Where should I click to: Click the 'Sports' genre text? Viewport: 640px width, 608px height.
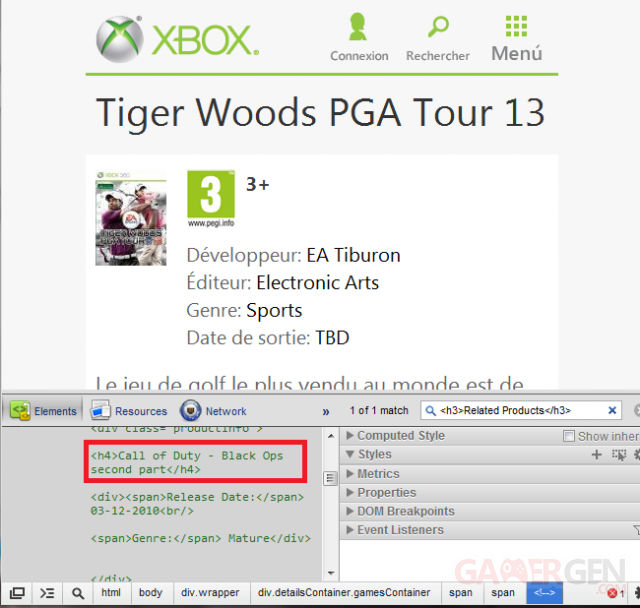(x=274, y=311)
